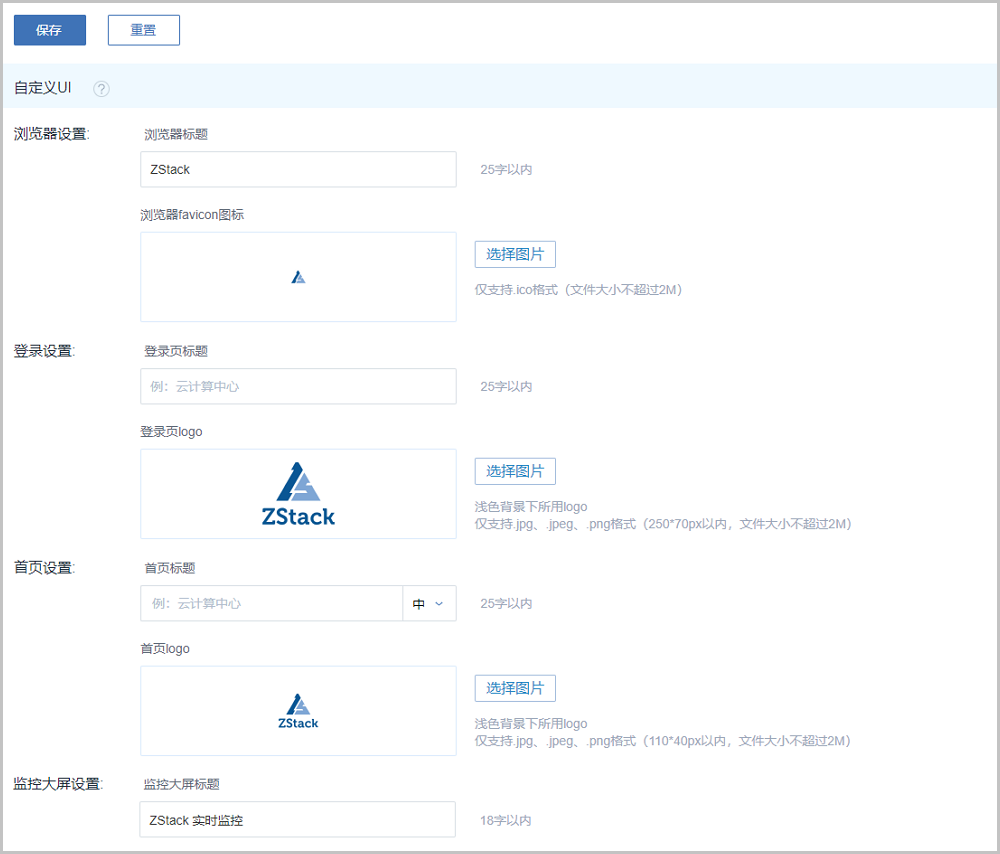This screenshot has width=1000, height=854.
Task: Click the 首页logo ZStack preview
Action: tap(298, 710)
